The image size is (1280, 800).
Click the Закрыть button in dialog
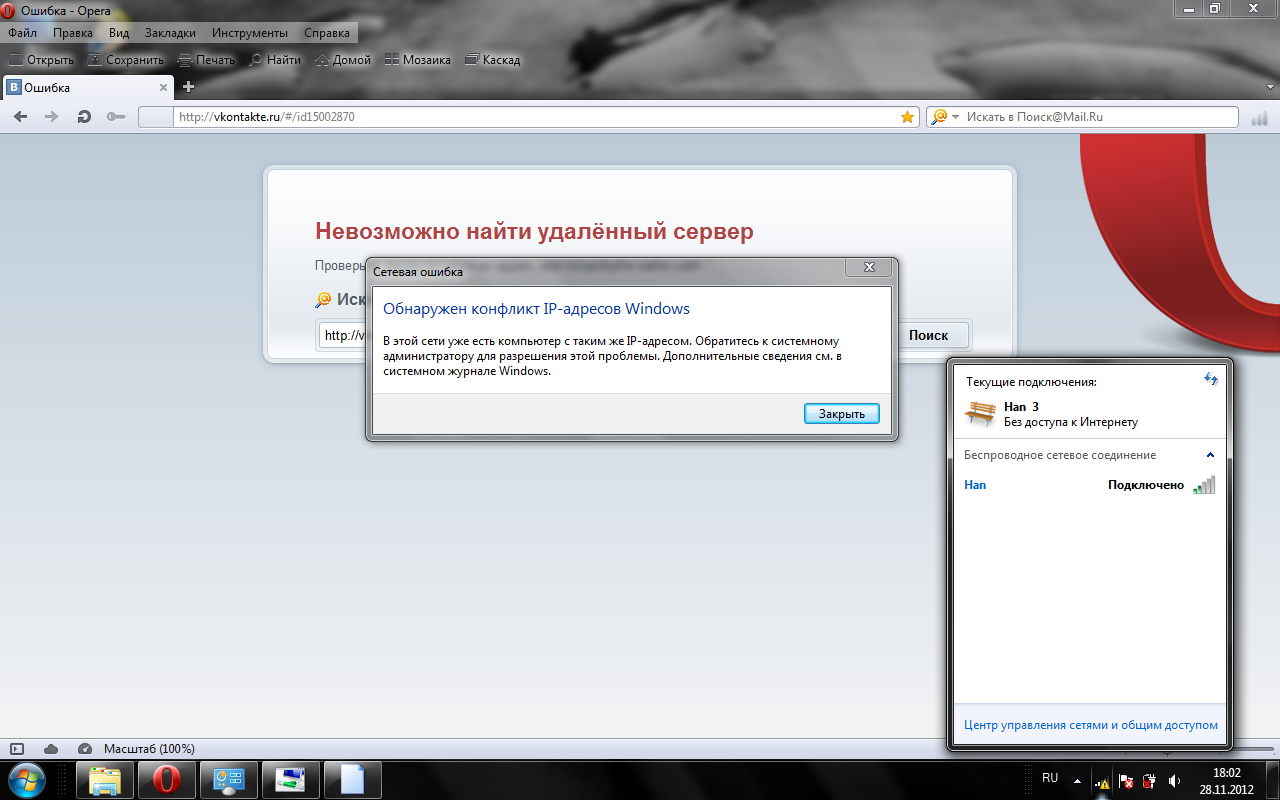[x=841, y=413]
